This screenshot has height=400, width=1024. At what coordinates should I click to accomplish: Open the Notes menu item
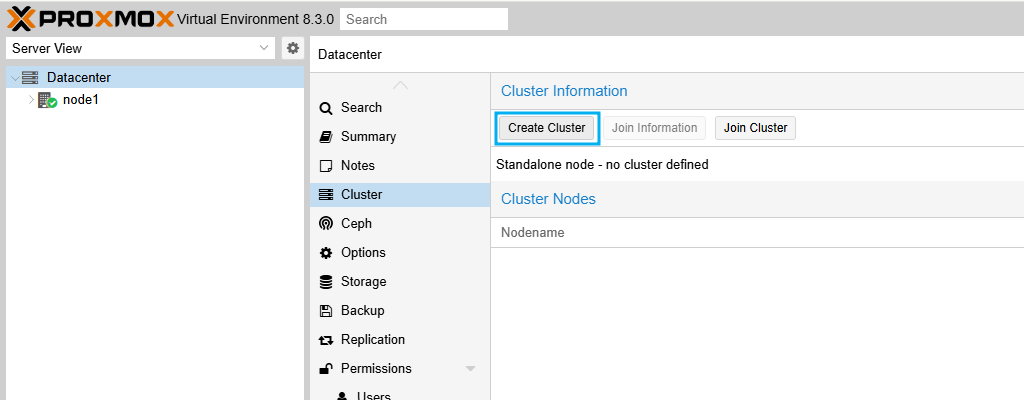pyautogui.click(x=400, y=165)
